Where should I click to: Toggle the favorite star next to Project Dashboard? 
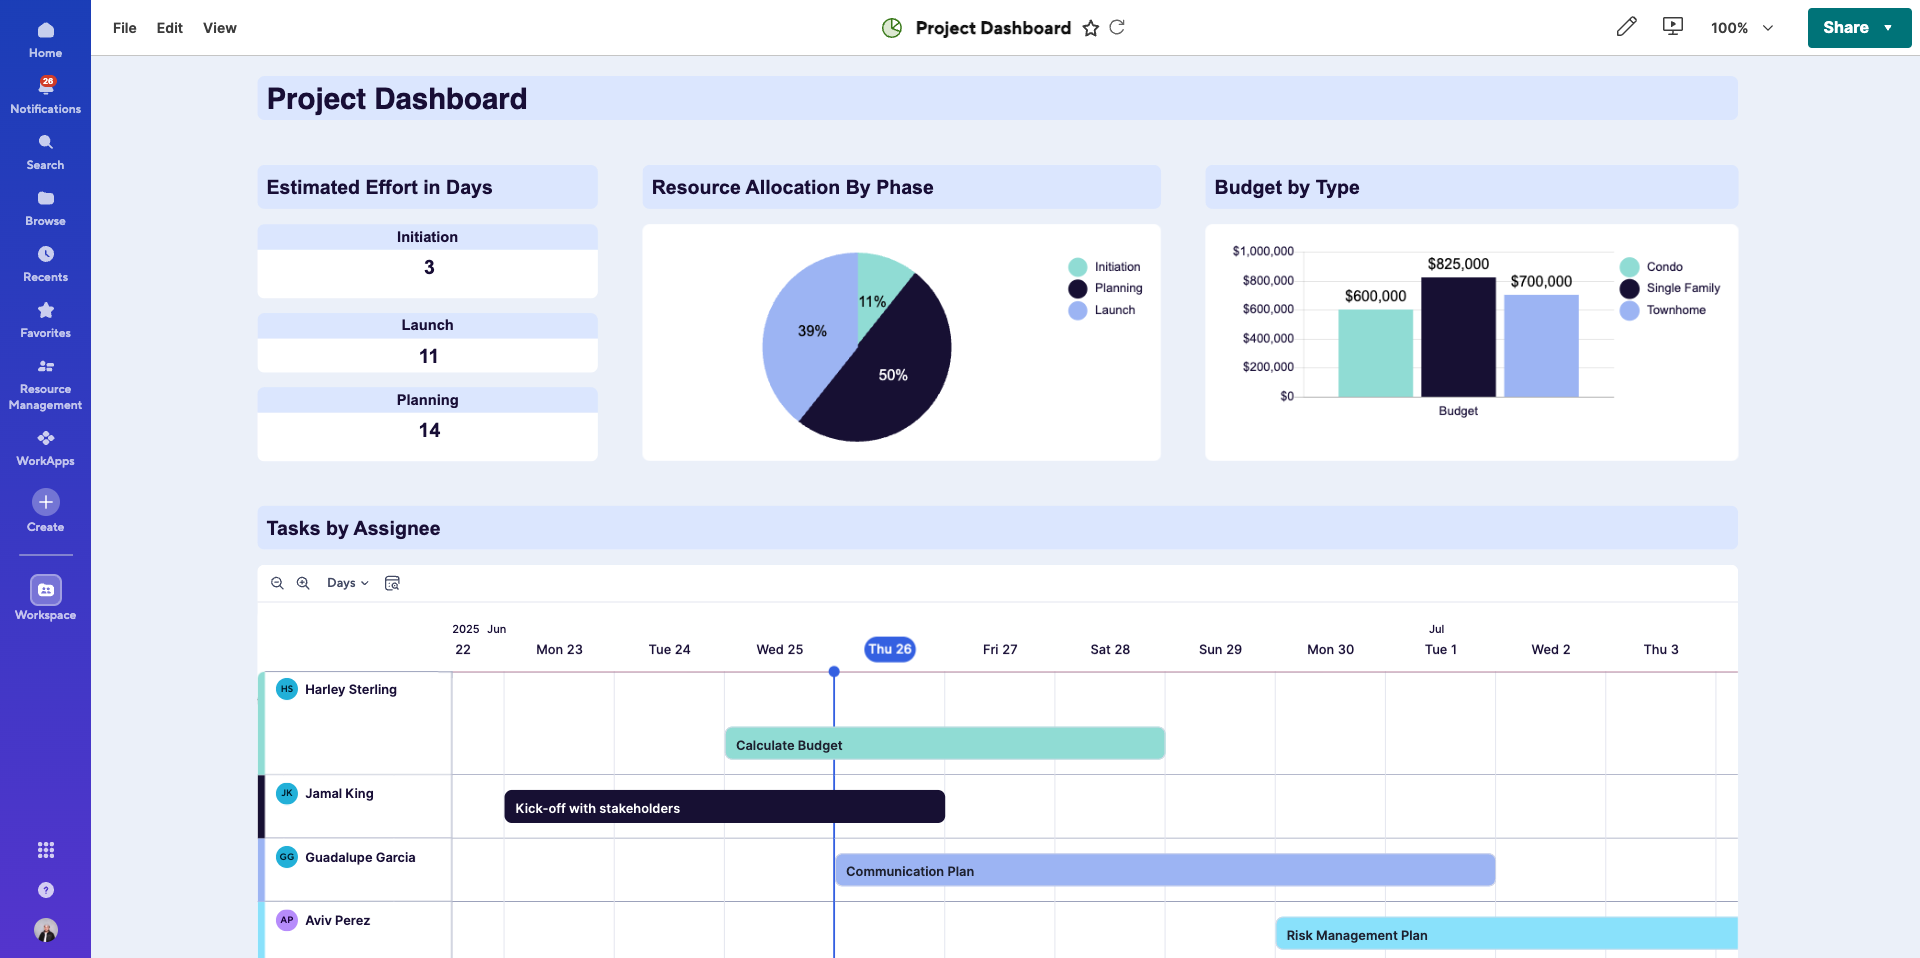pyautogui.click(x=1091, y=28)
